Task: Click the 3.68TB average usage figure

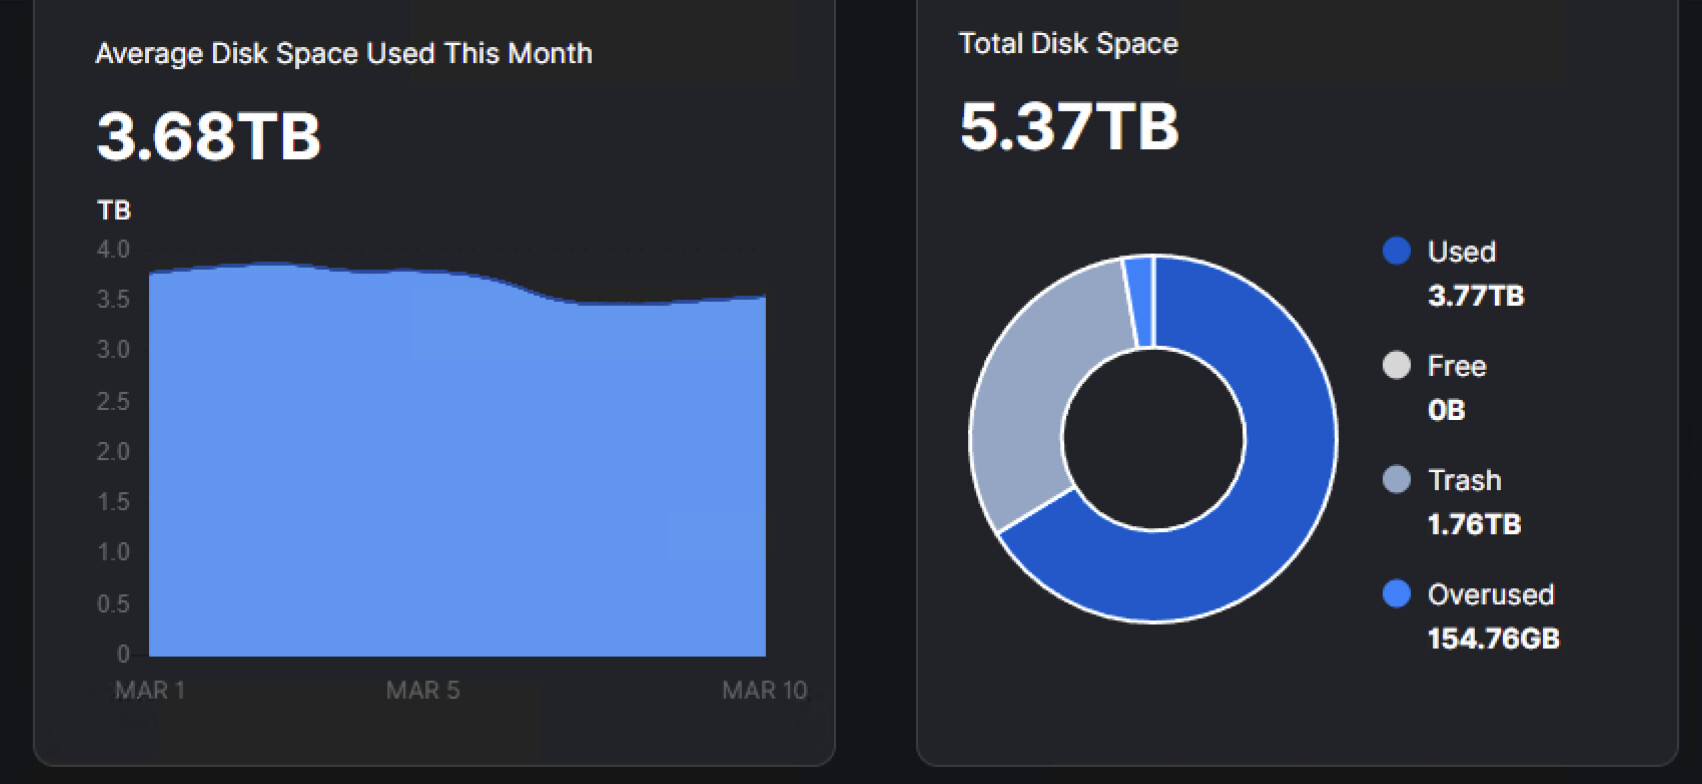Action: click(208, 136)
